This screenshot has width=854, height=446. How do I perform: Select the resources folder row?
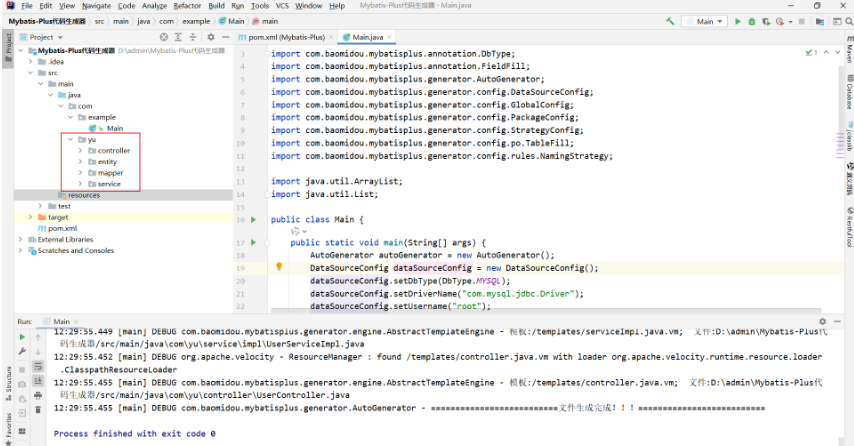coord(124,195)
